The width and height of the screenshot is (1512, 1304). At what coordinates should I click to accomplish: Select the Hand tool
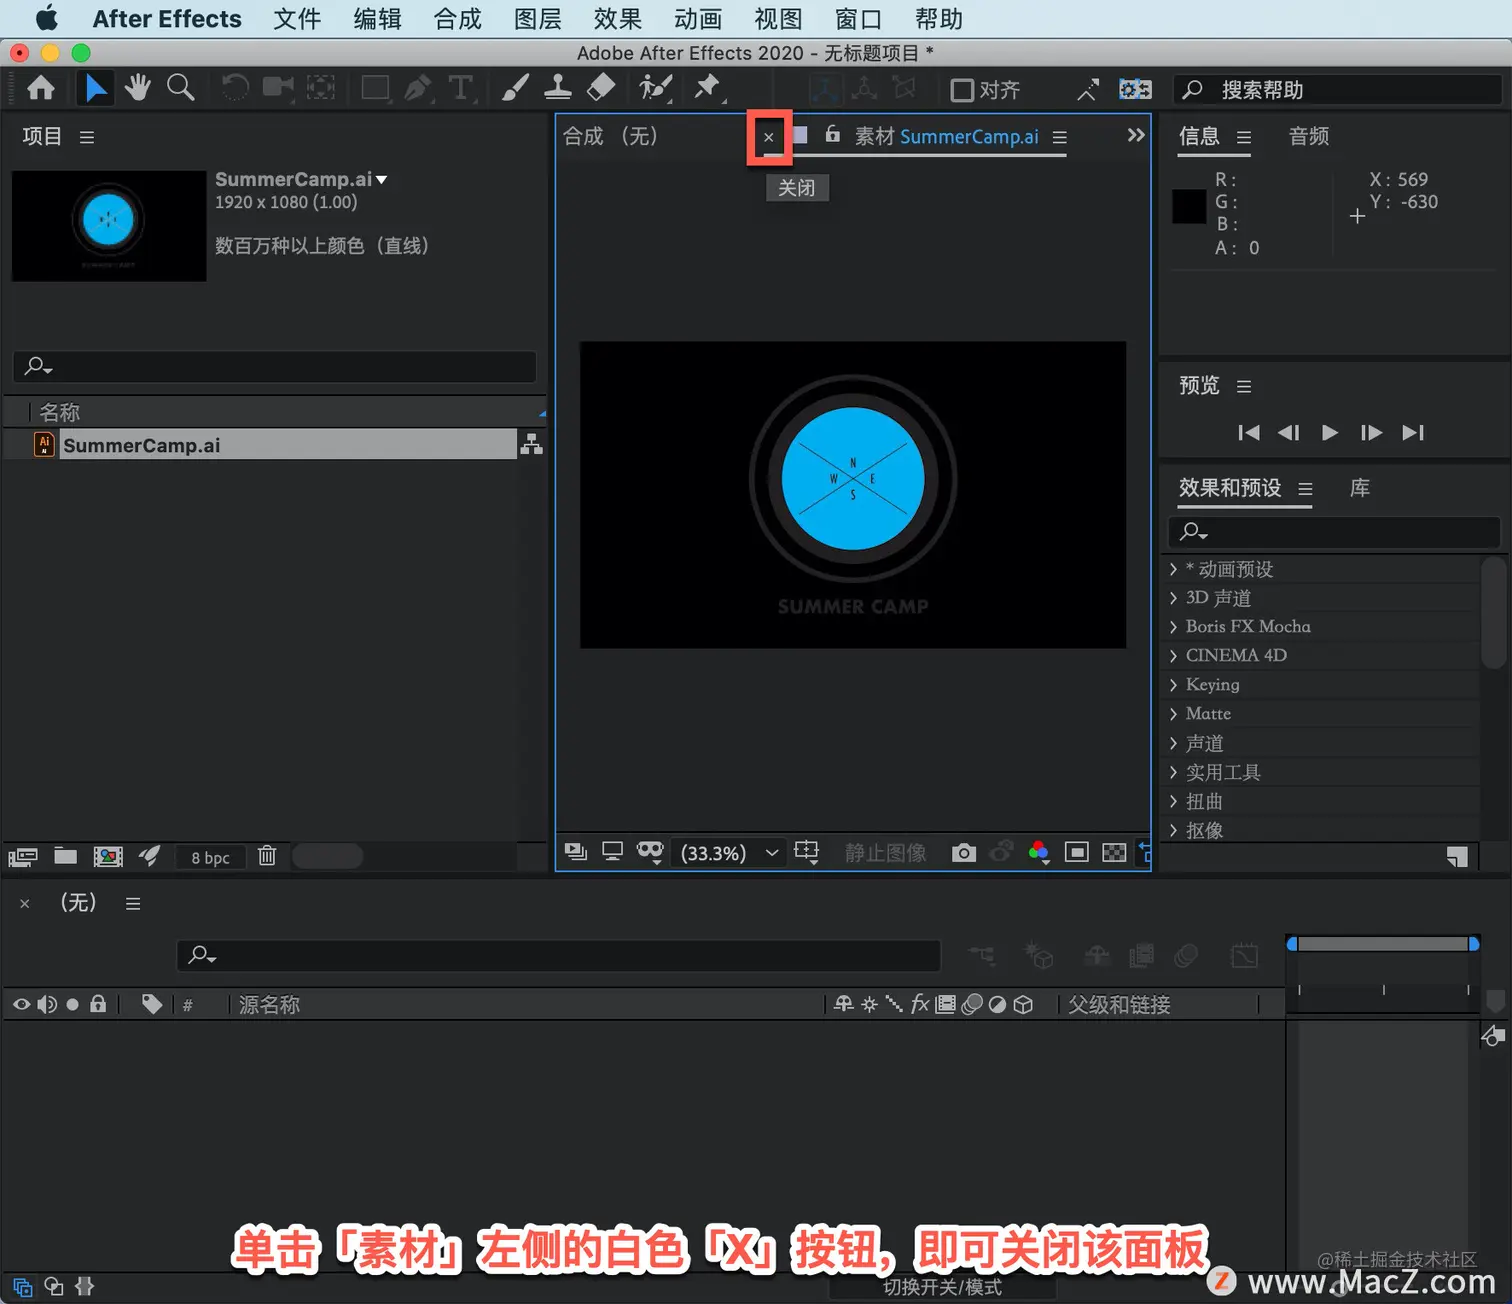click(138, 89)
